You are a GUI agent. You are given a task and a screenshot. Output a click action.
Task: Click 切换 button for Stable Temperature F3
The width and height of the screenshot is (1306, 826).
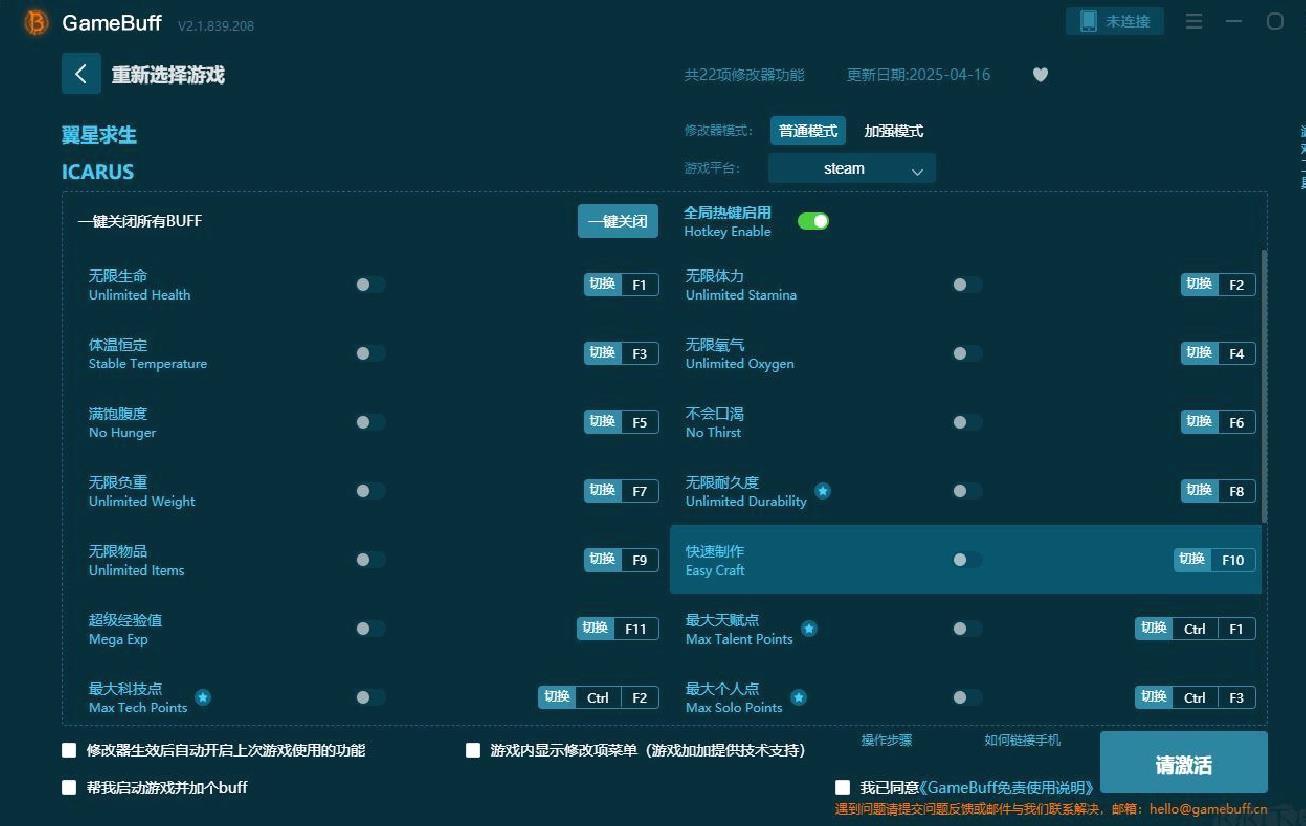[x=602, y=353]
